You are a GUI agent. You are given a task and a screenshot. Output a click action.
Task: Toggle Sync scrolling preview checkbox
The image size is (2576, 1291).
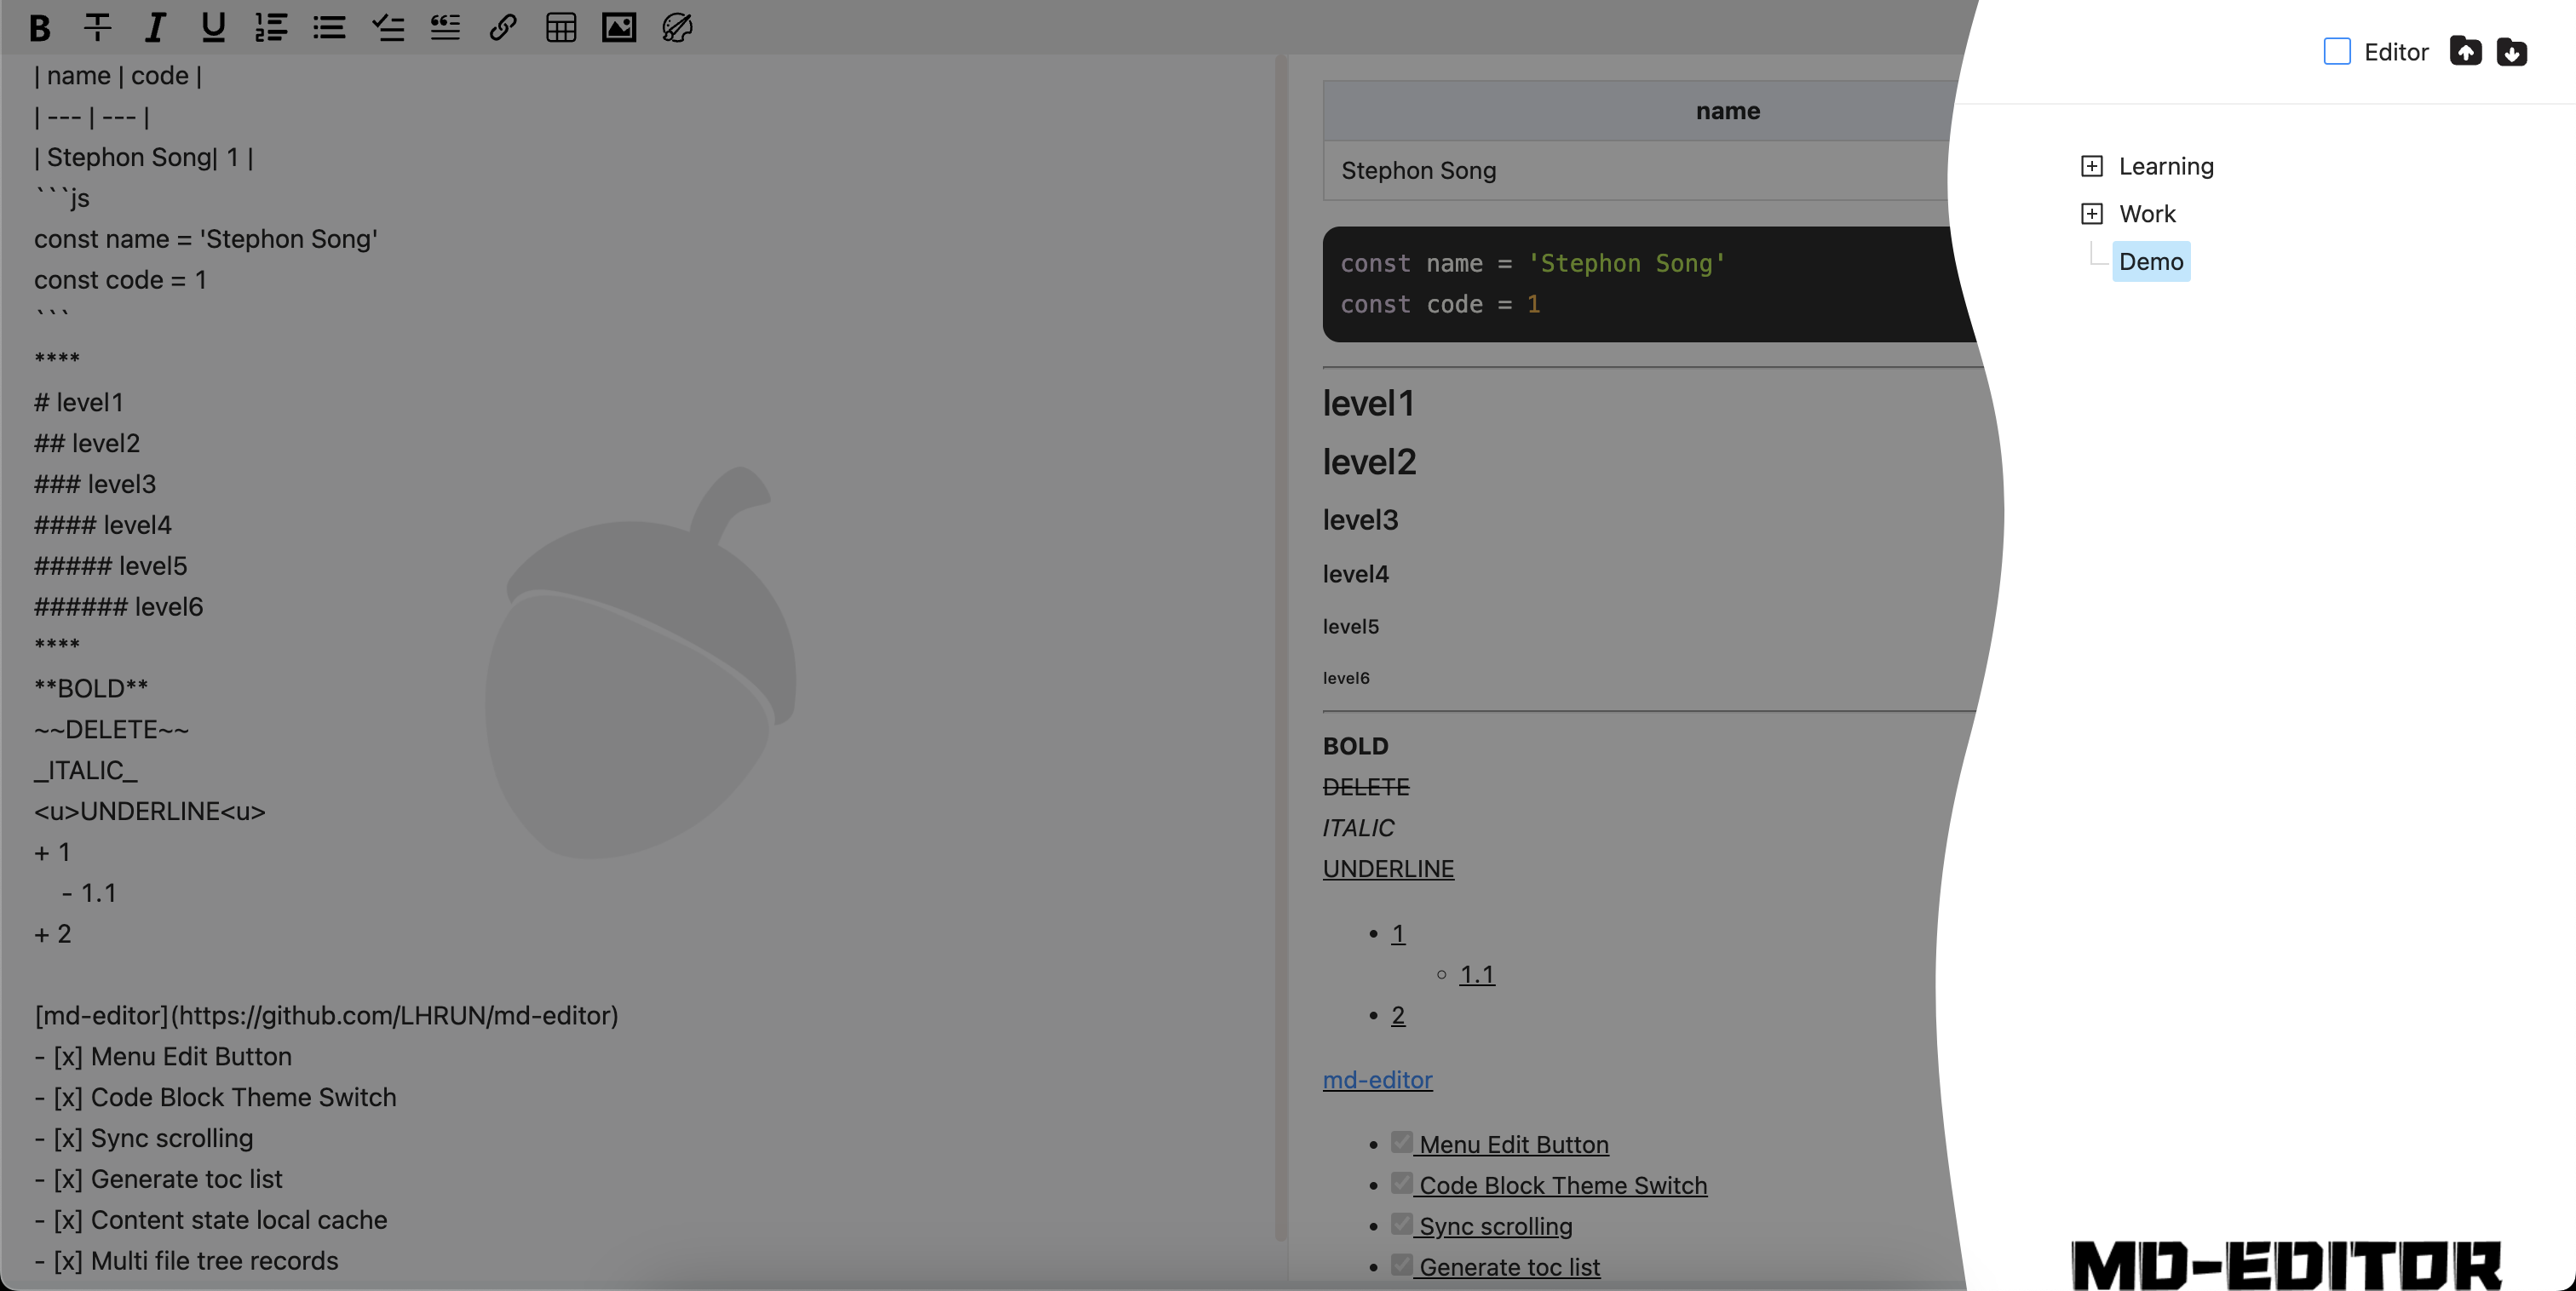point(1402,1224)
